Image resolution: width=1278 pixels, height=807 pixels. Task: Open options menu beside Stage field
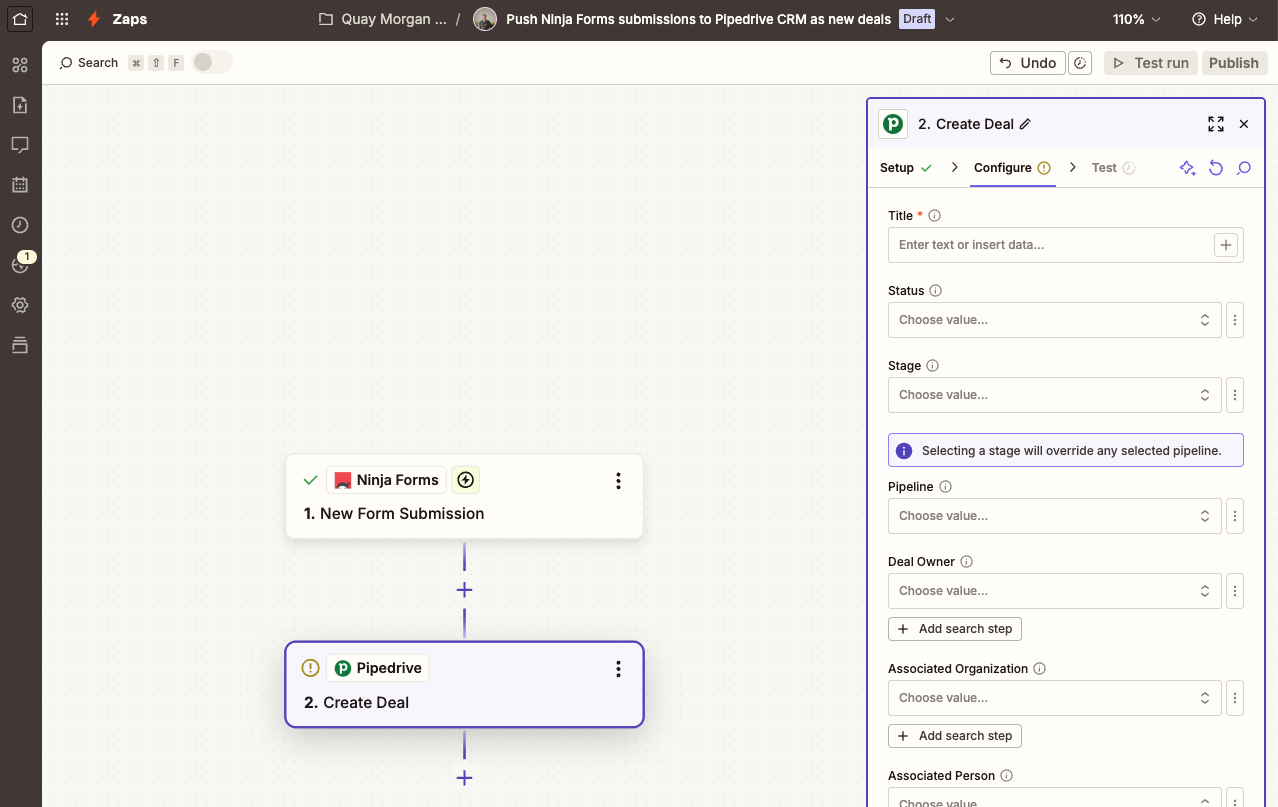1235,395
